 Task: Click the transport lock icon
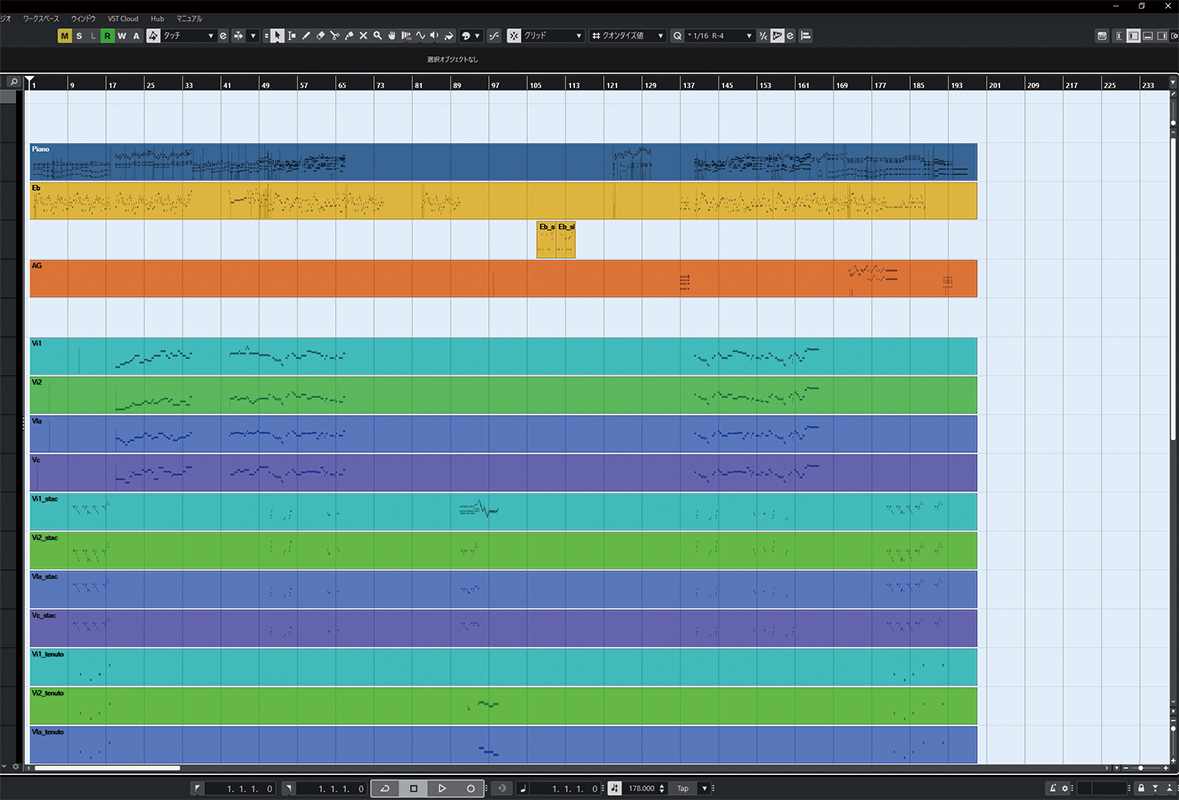[x=1141, y=788]
